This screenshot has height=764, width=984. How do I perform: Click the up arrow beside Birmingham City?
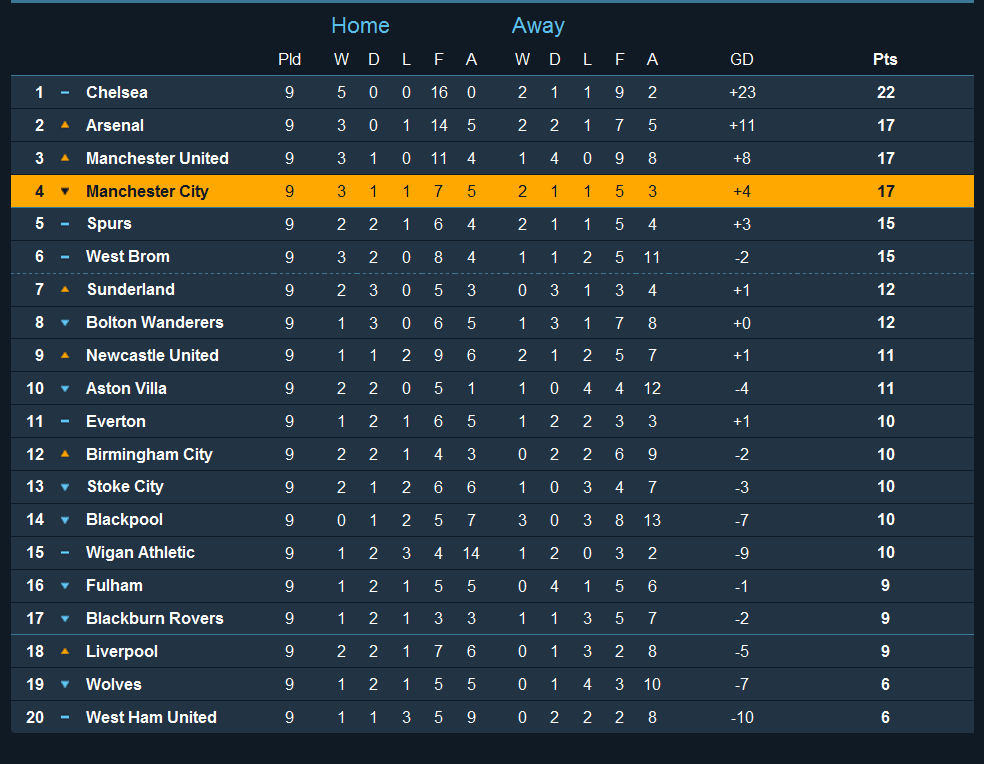tap(65, 454)
